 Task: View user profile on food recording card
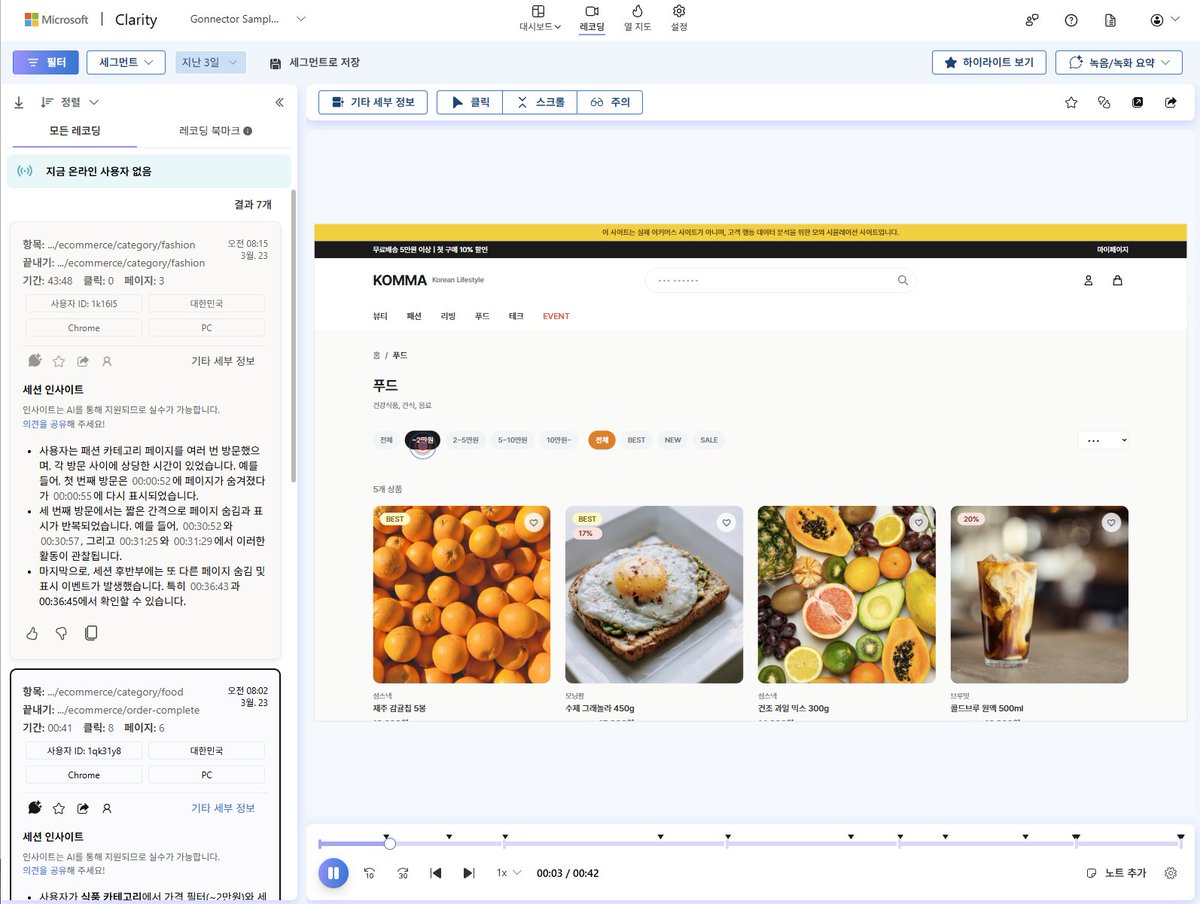(x=107, y=808)
